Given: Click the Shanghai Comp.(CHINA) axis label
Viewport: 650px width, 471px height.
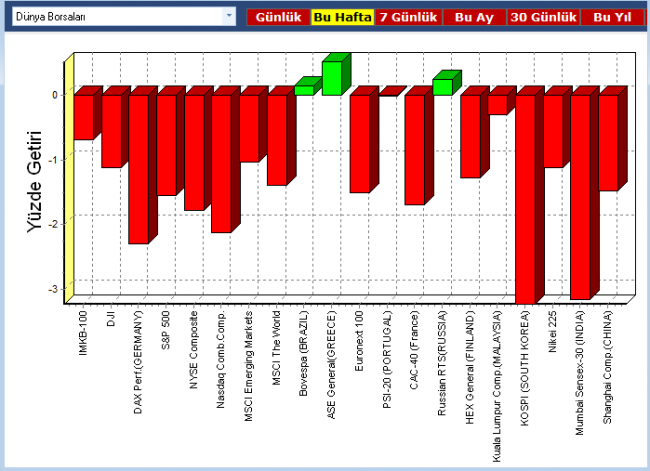Looking at the screenshot, I should (x=608, y=367).
